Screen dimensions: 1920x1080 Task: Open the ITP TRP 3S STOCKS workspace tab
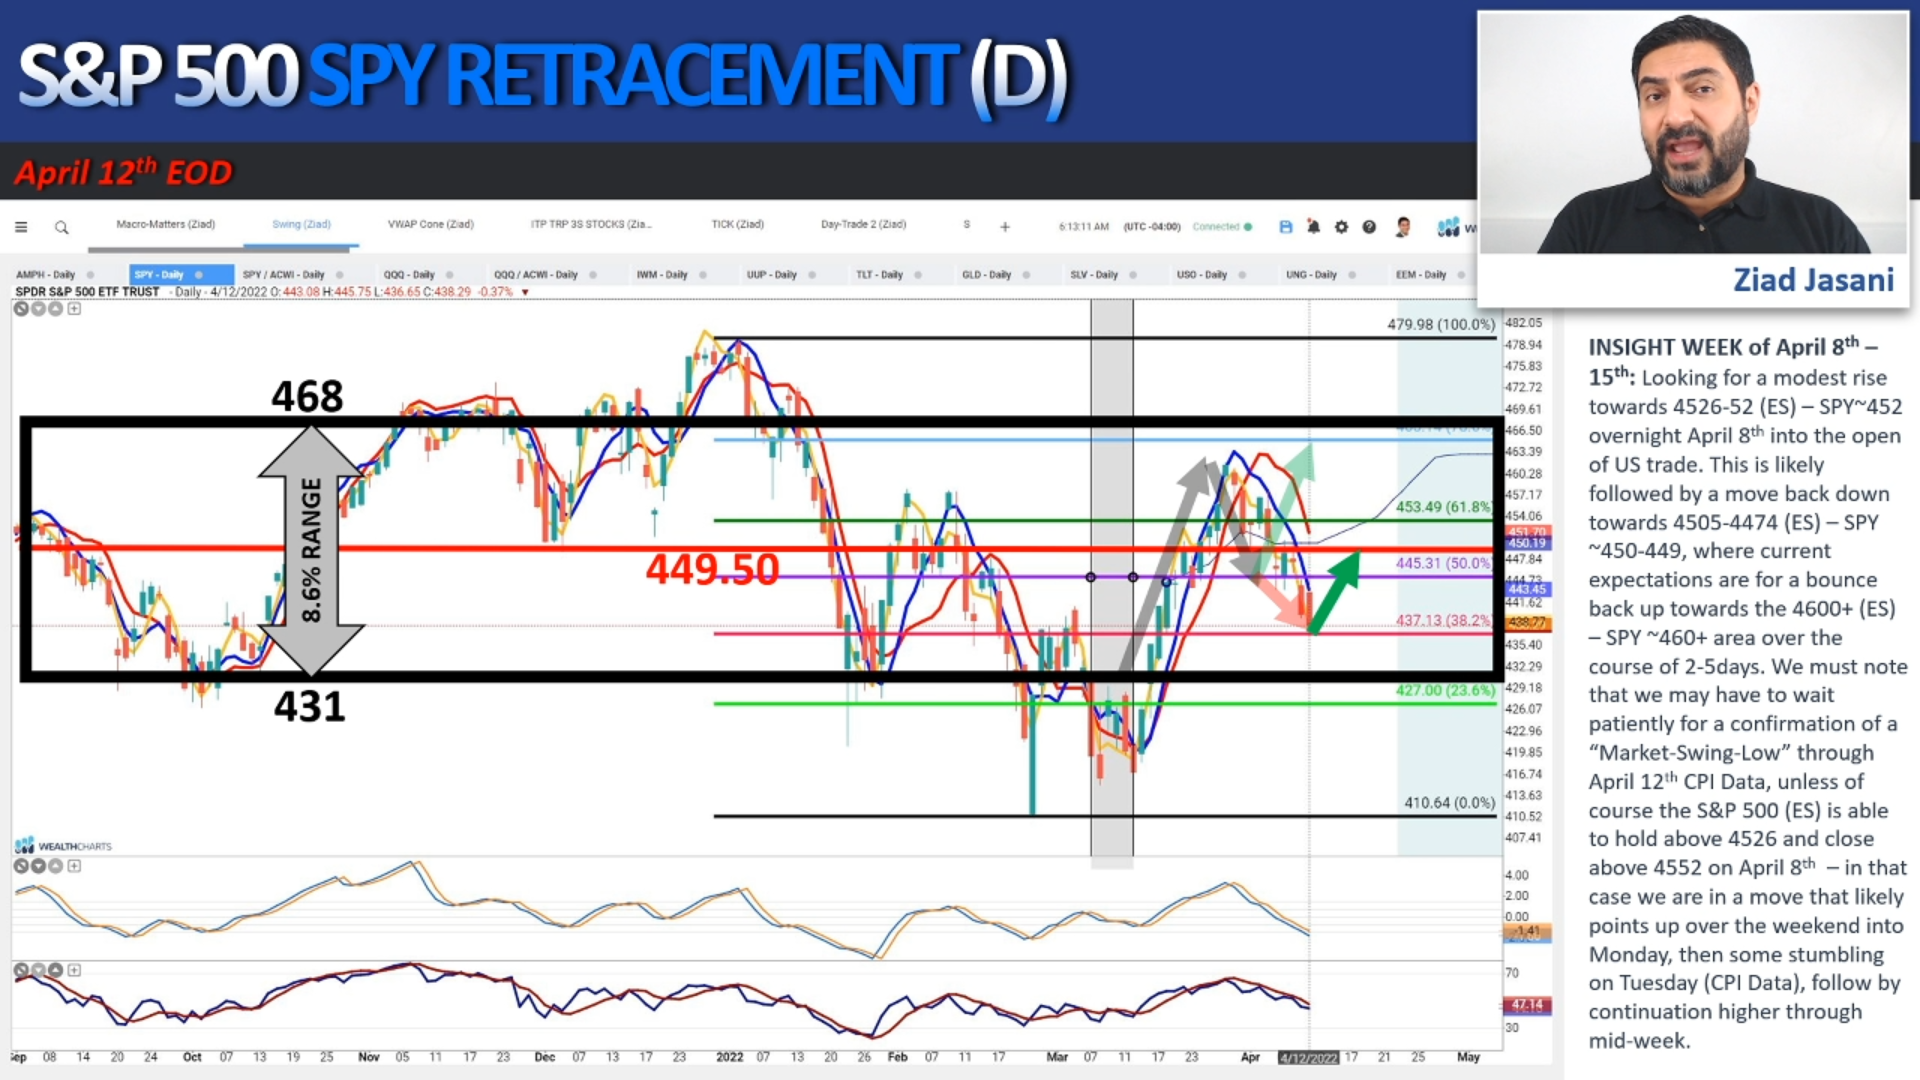(x=590, y=224)
